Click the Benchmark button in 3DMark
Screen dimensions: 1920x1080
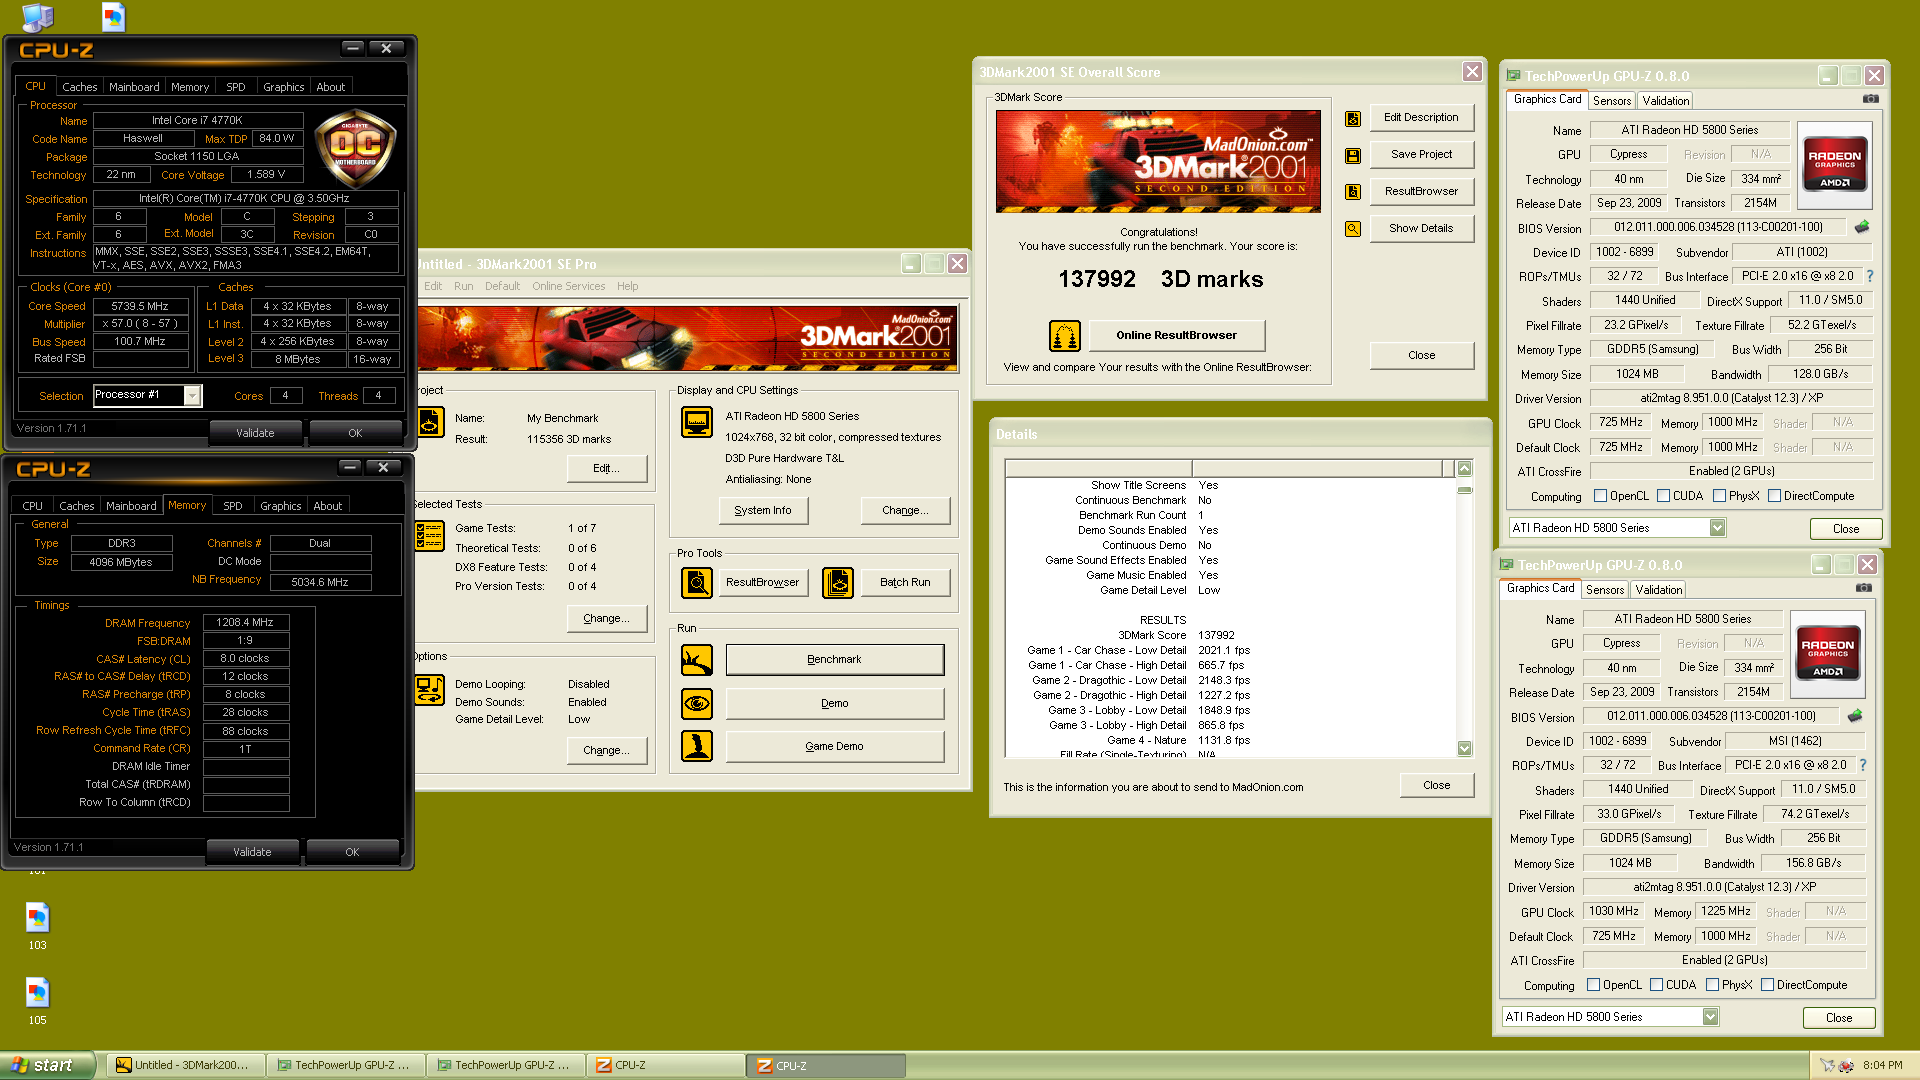click(834, 660)
